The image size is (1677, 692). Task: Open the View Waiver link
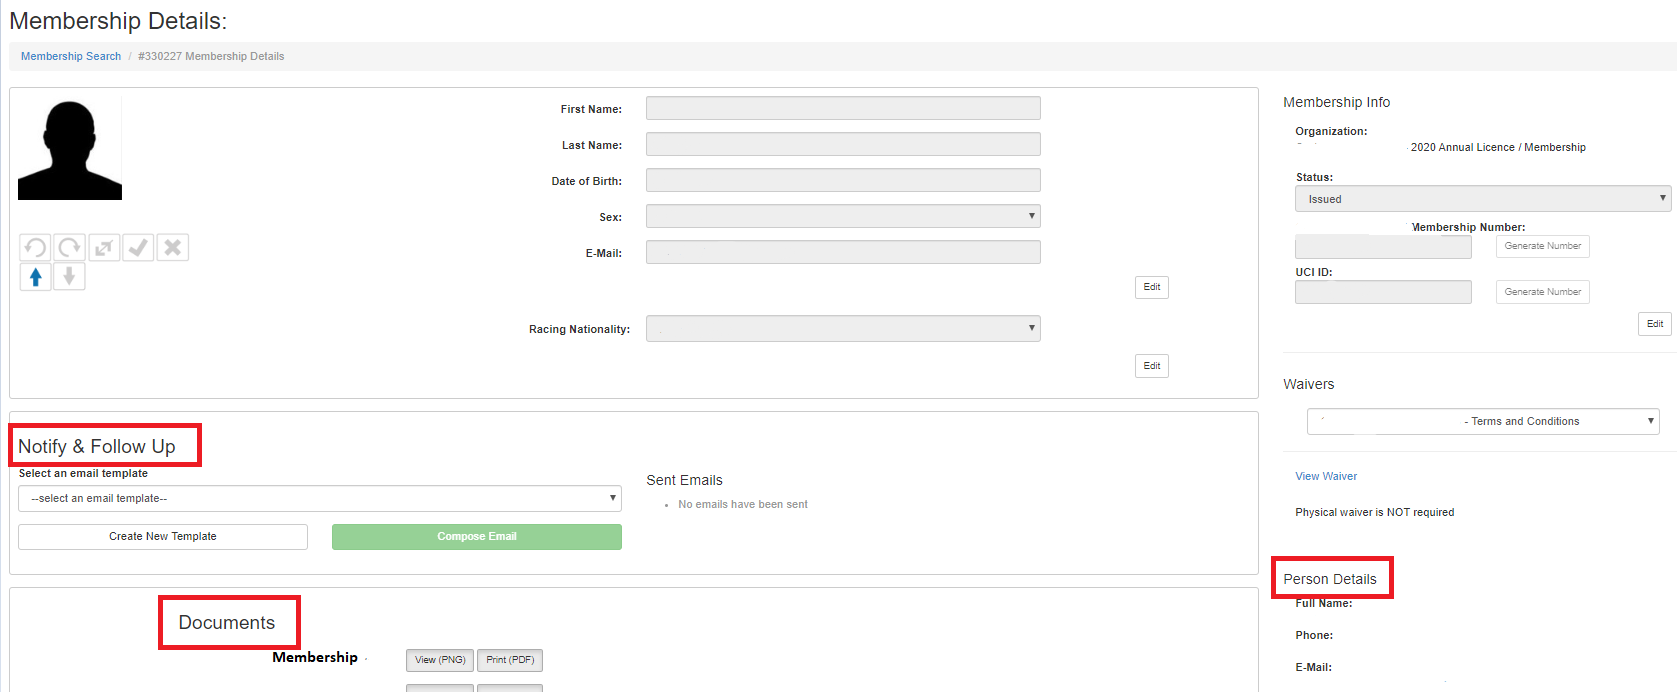[1326, 476]
